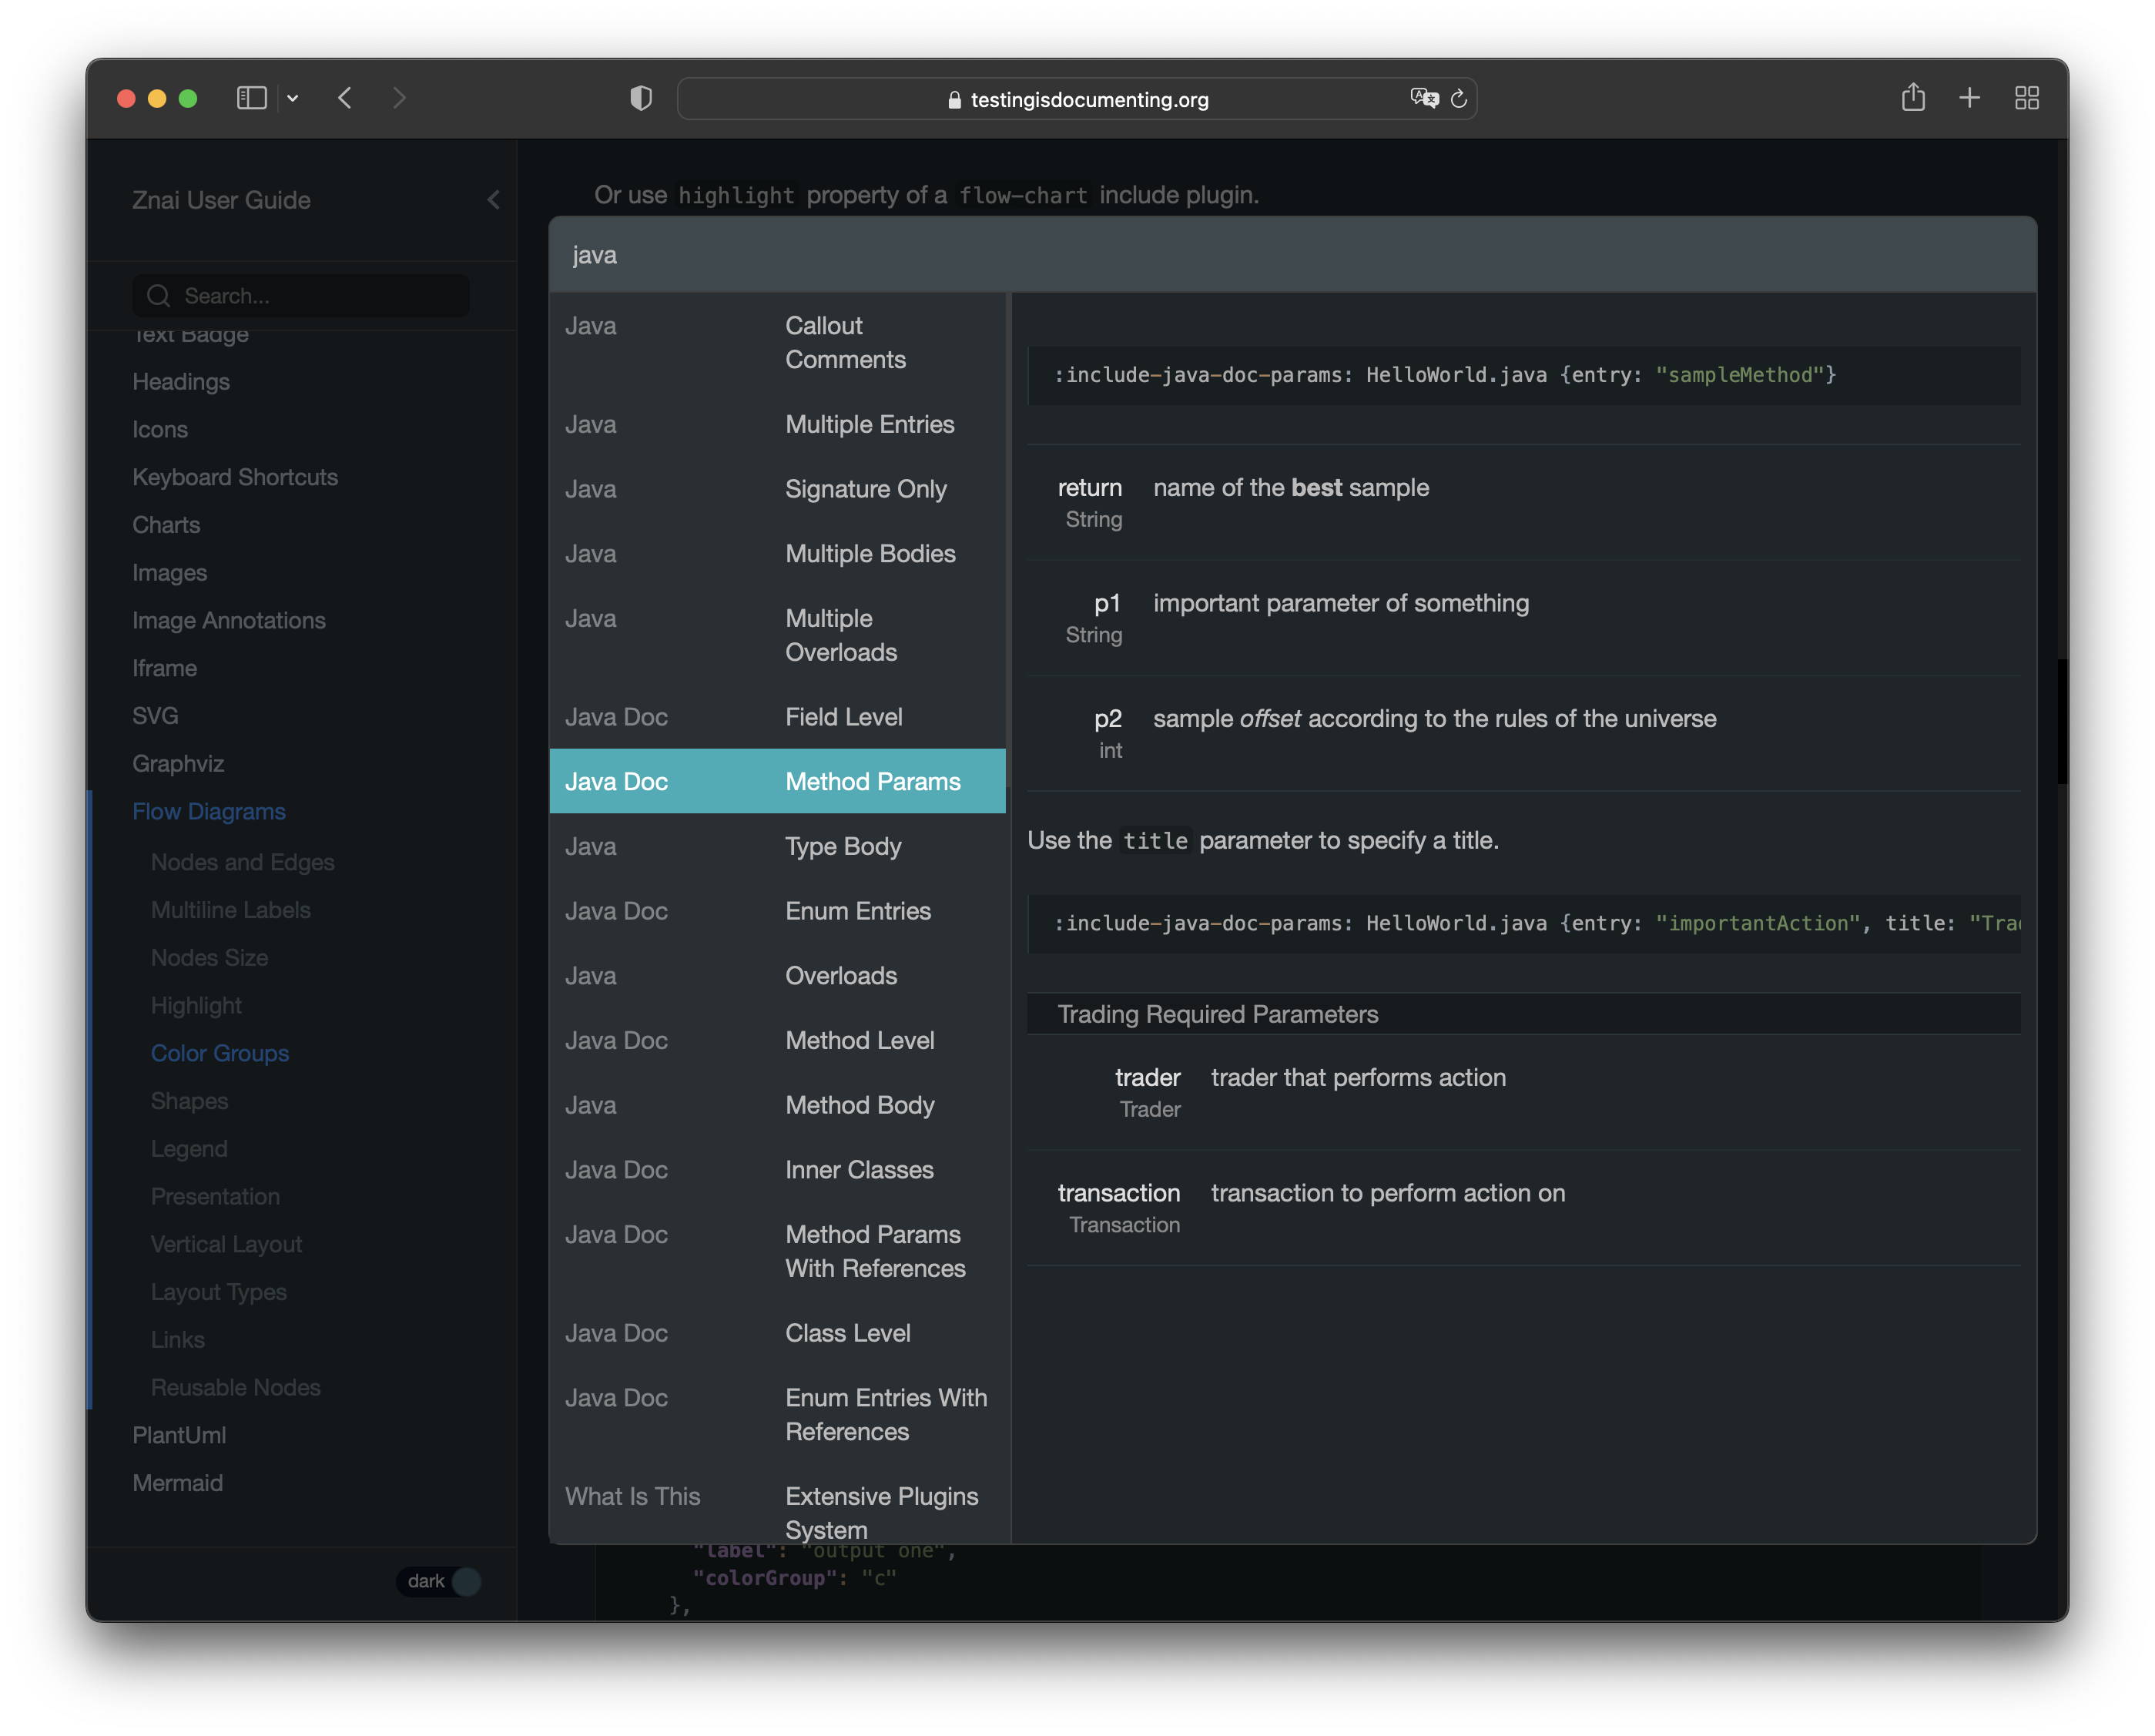Select Java Doc Method Params menu entry

tap(776, 779)
